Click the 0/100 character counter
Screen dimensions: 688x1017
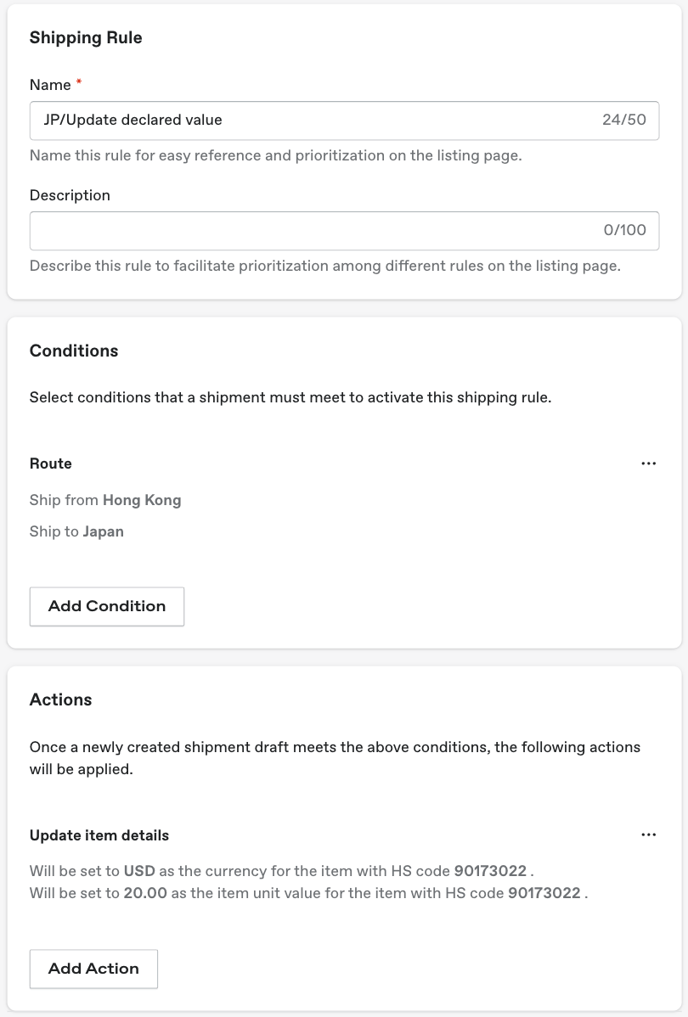pyautogui.click(x=624, y=230)
